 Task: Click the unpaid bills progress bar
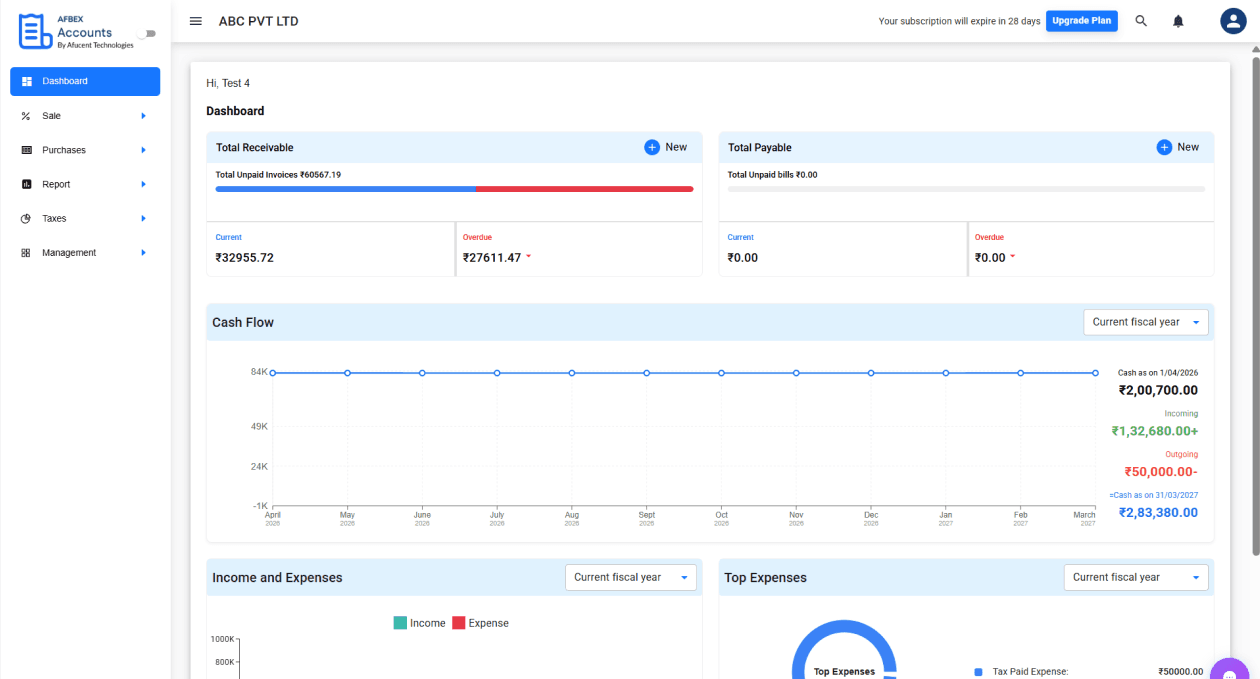pos(966,189)
